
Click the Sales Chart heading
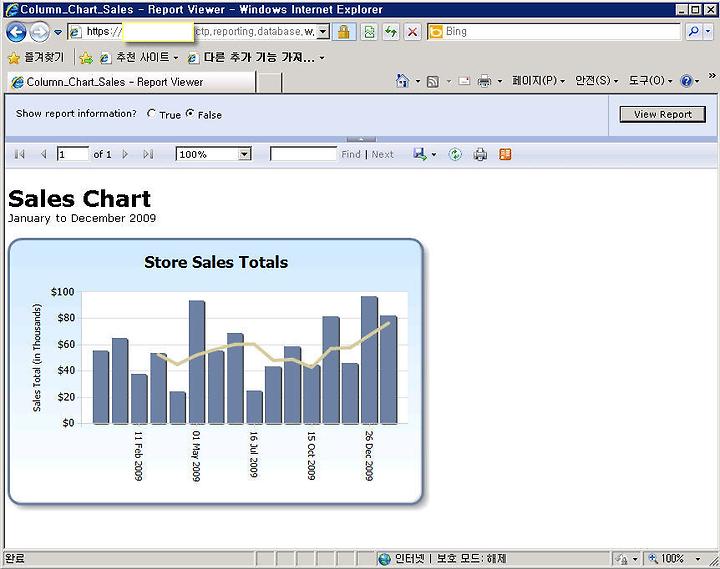click(x=79, y=199)
